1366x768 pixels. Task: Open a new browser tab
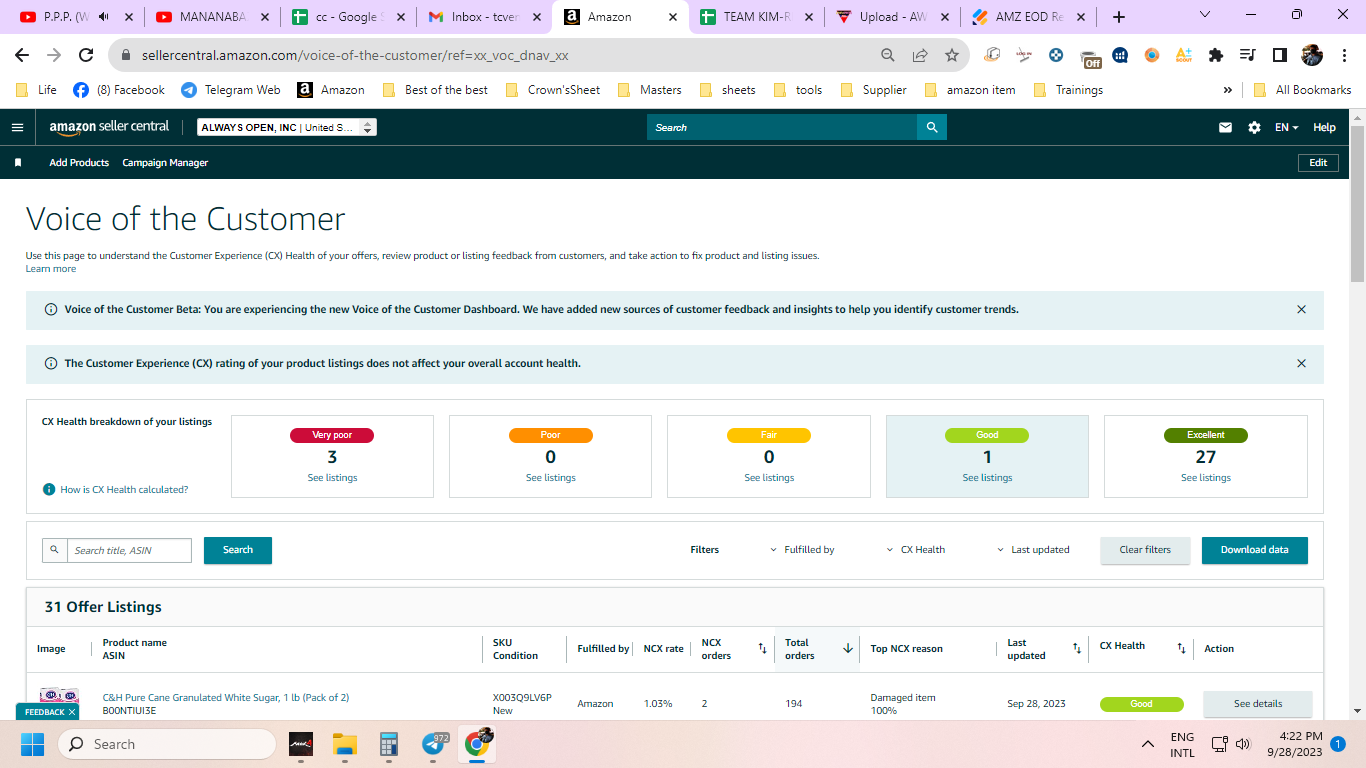pyautogui.click(x=1119, y=17)
